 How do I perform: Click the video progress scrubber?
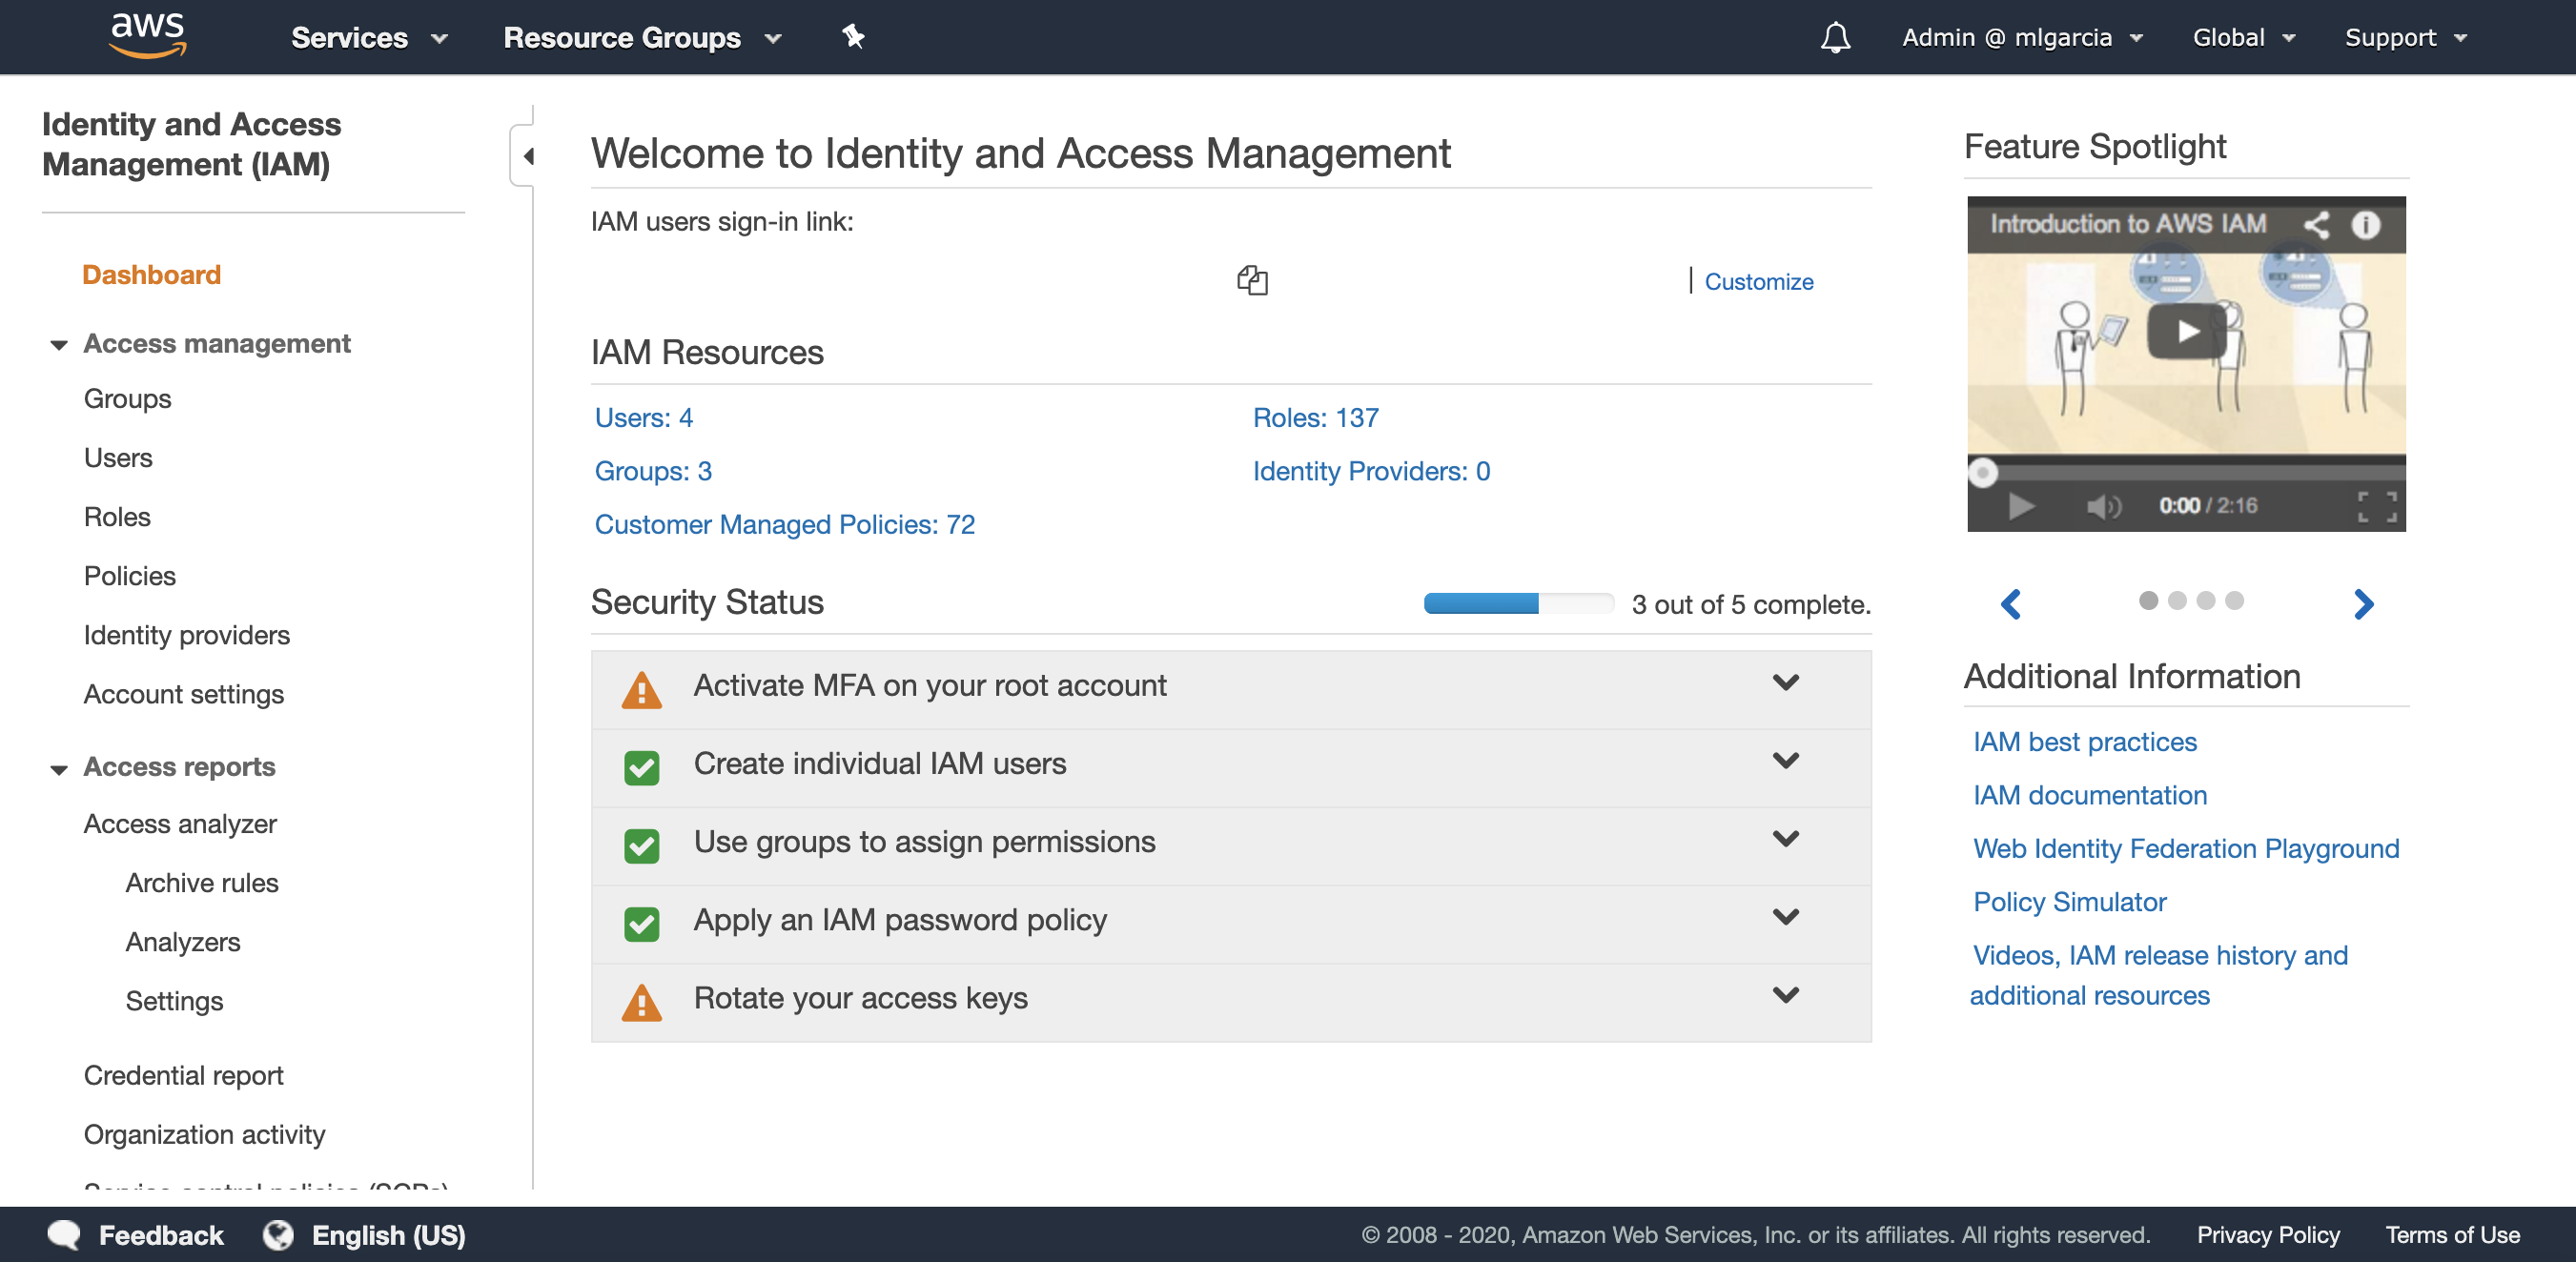click(1982, 472)
